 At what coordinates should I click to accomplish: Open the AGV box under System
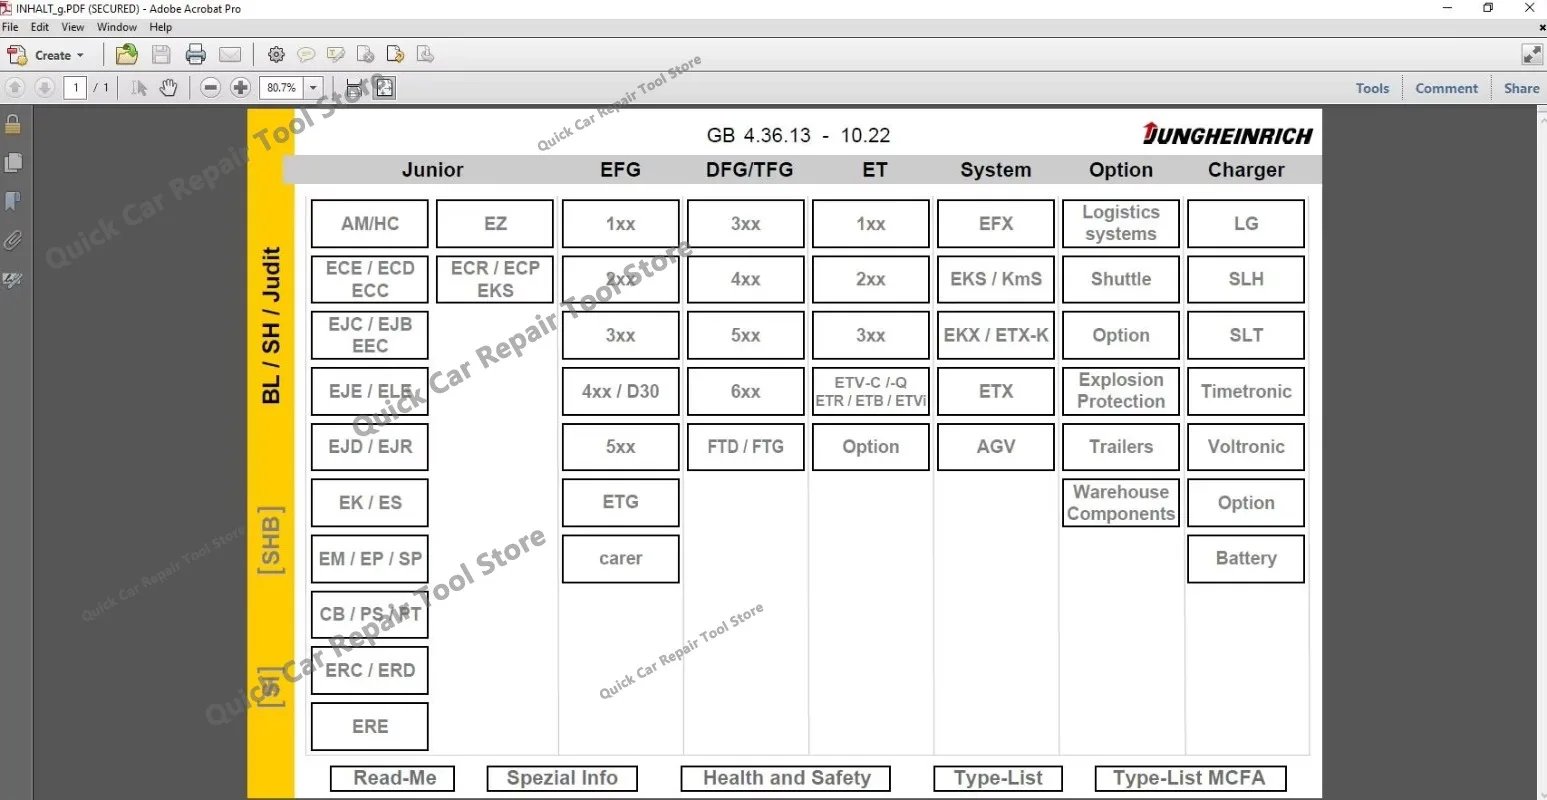click(x=996, y=447)
